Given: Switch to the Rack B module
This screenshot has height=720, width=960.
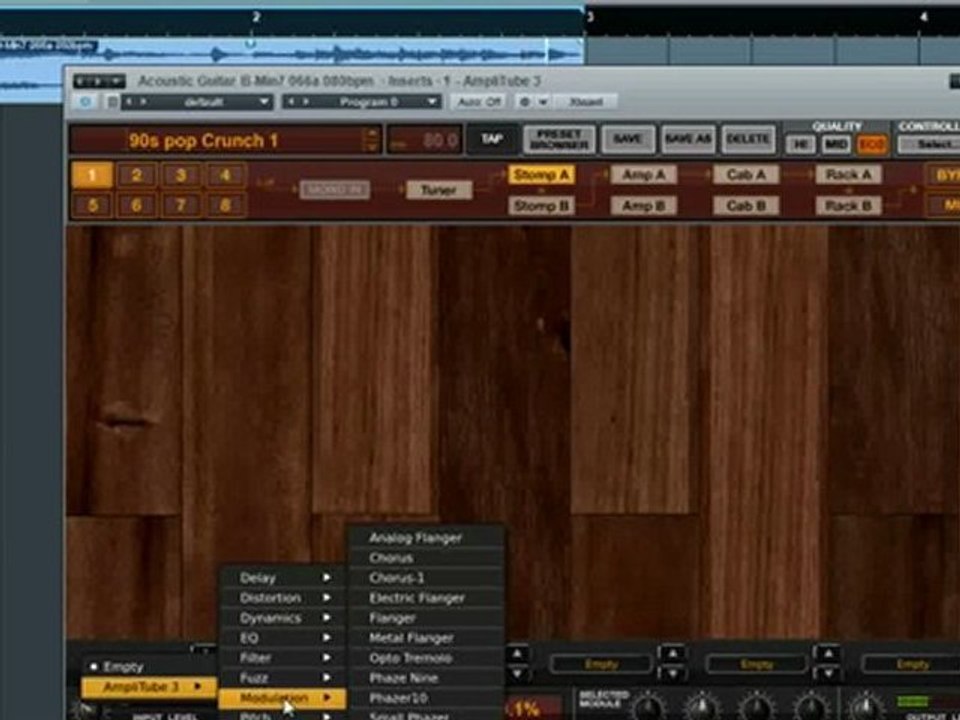Looking at the screenshot, I should pyautogui.click(x=849, y=206).
